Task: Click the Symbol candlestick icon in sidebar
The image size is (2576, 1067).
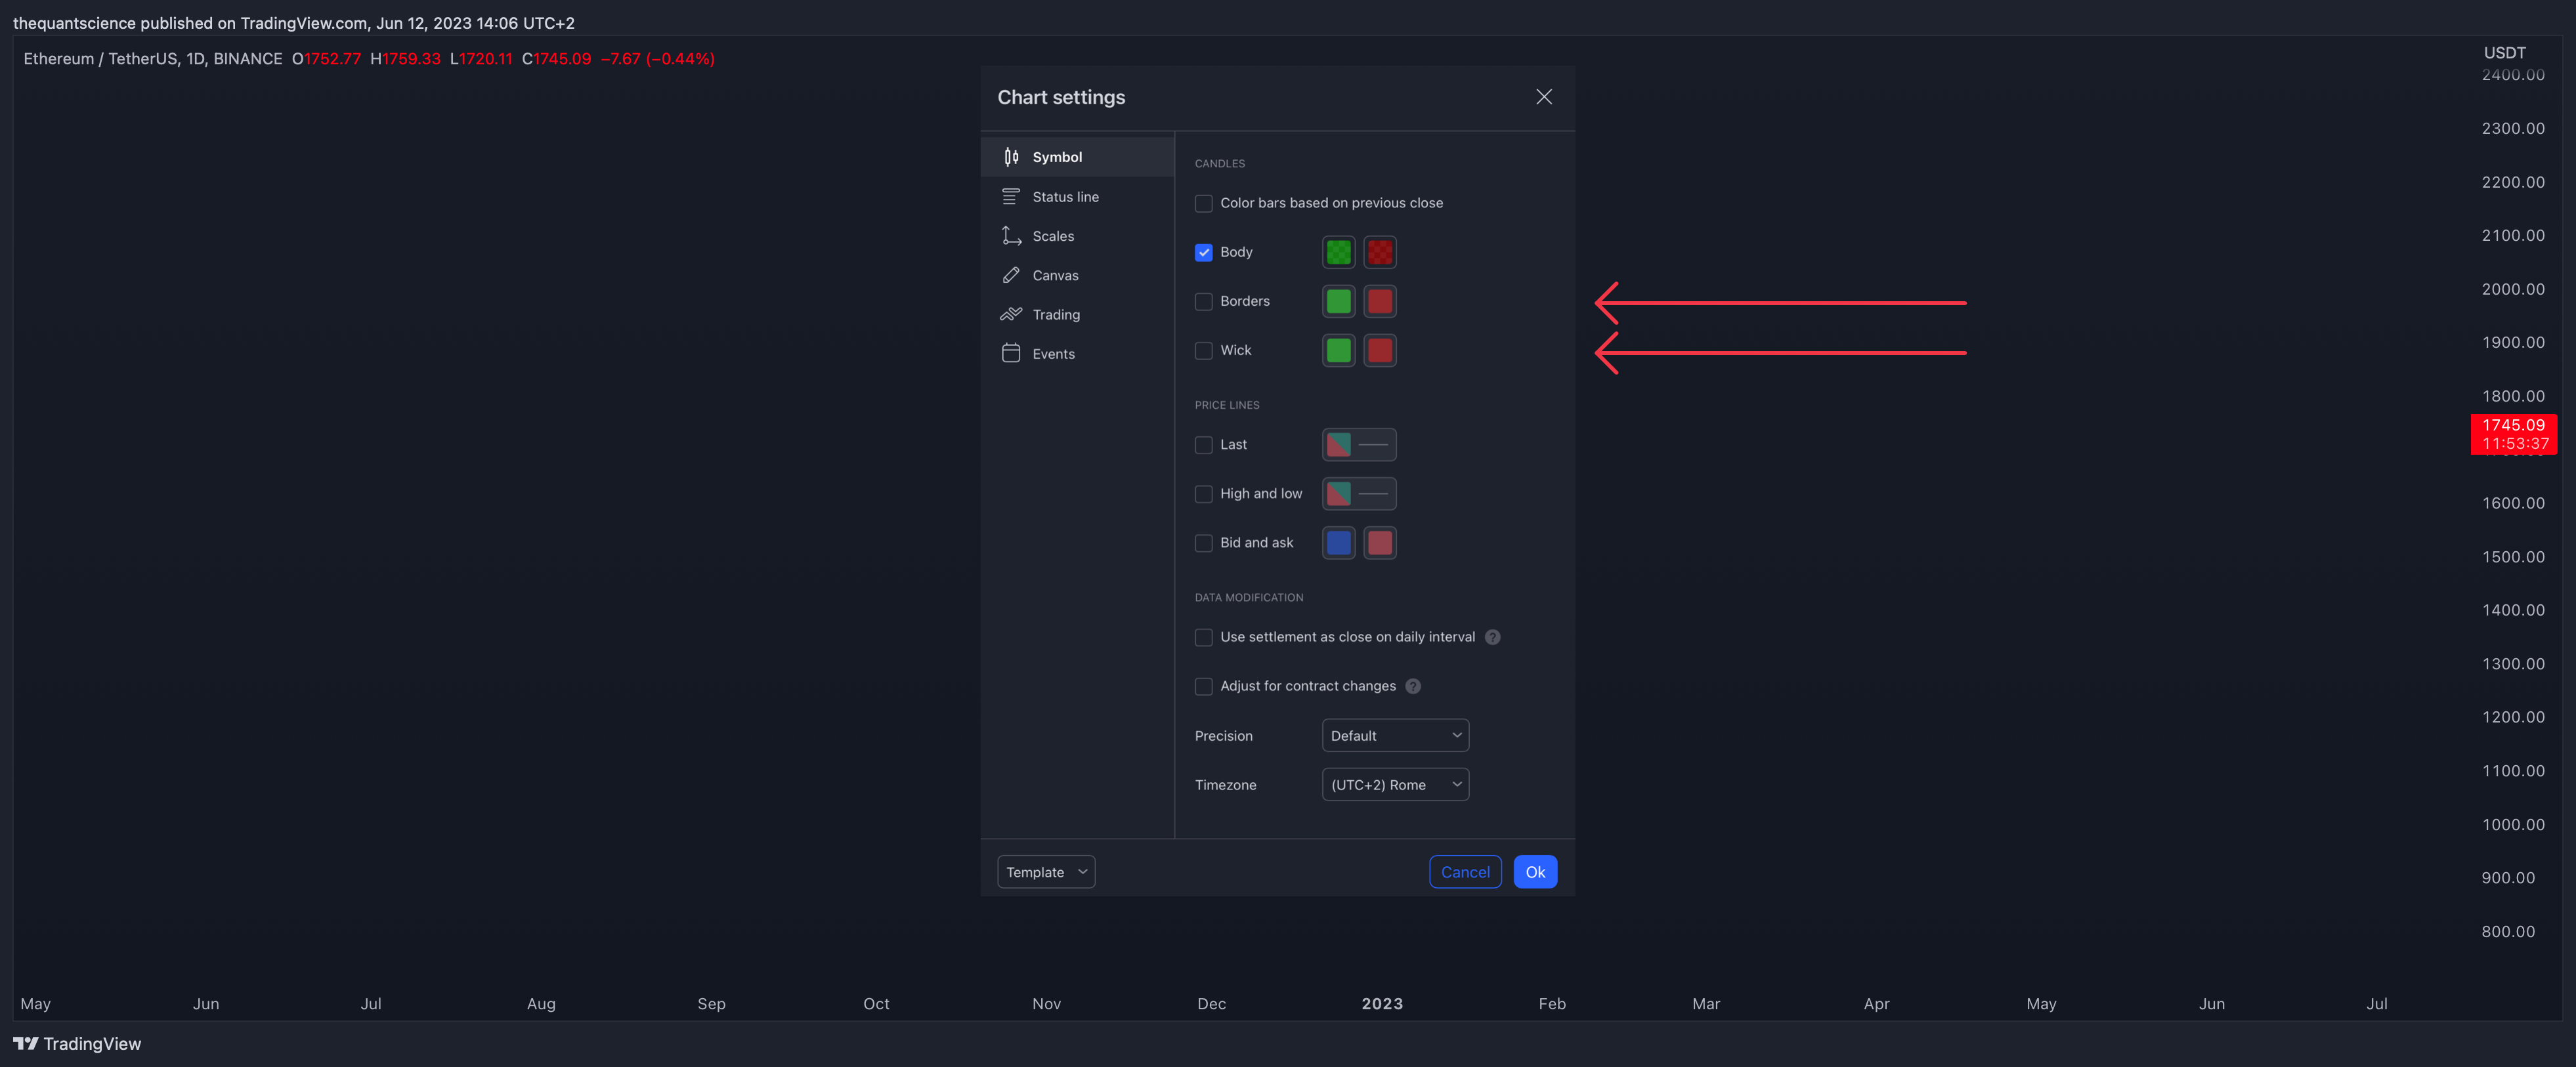Action: (x=1011, y=157)
